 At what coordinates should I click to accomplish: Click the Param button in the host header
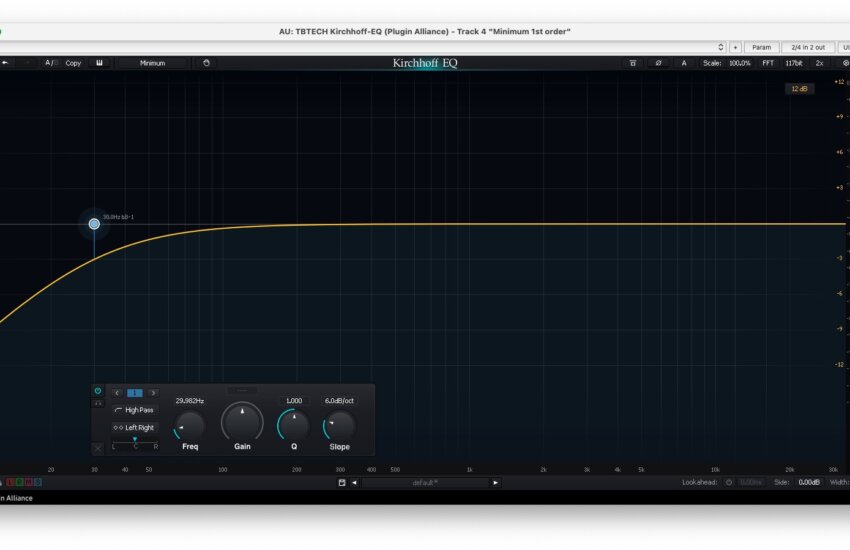pyautogui.click(x=761, y=47)
